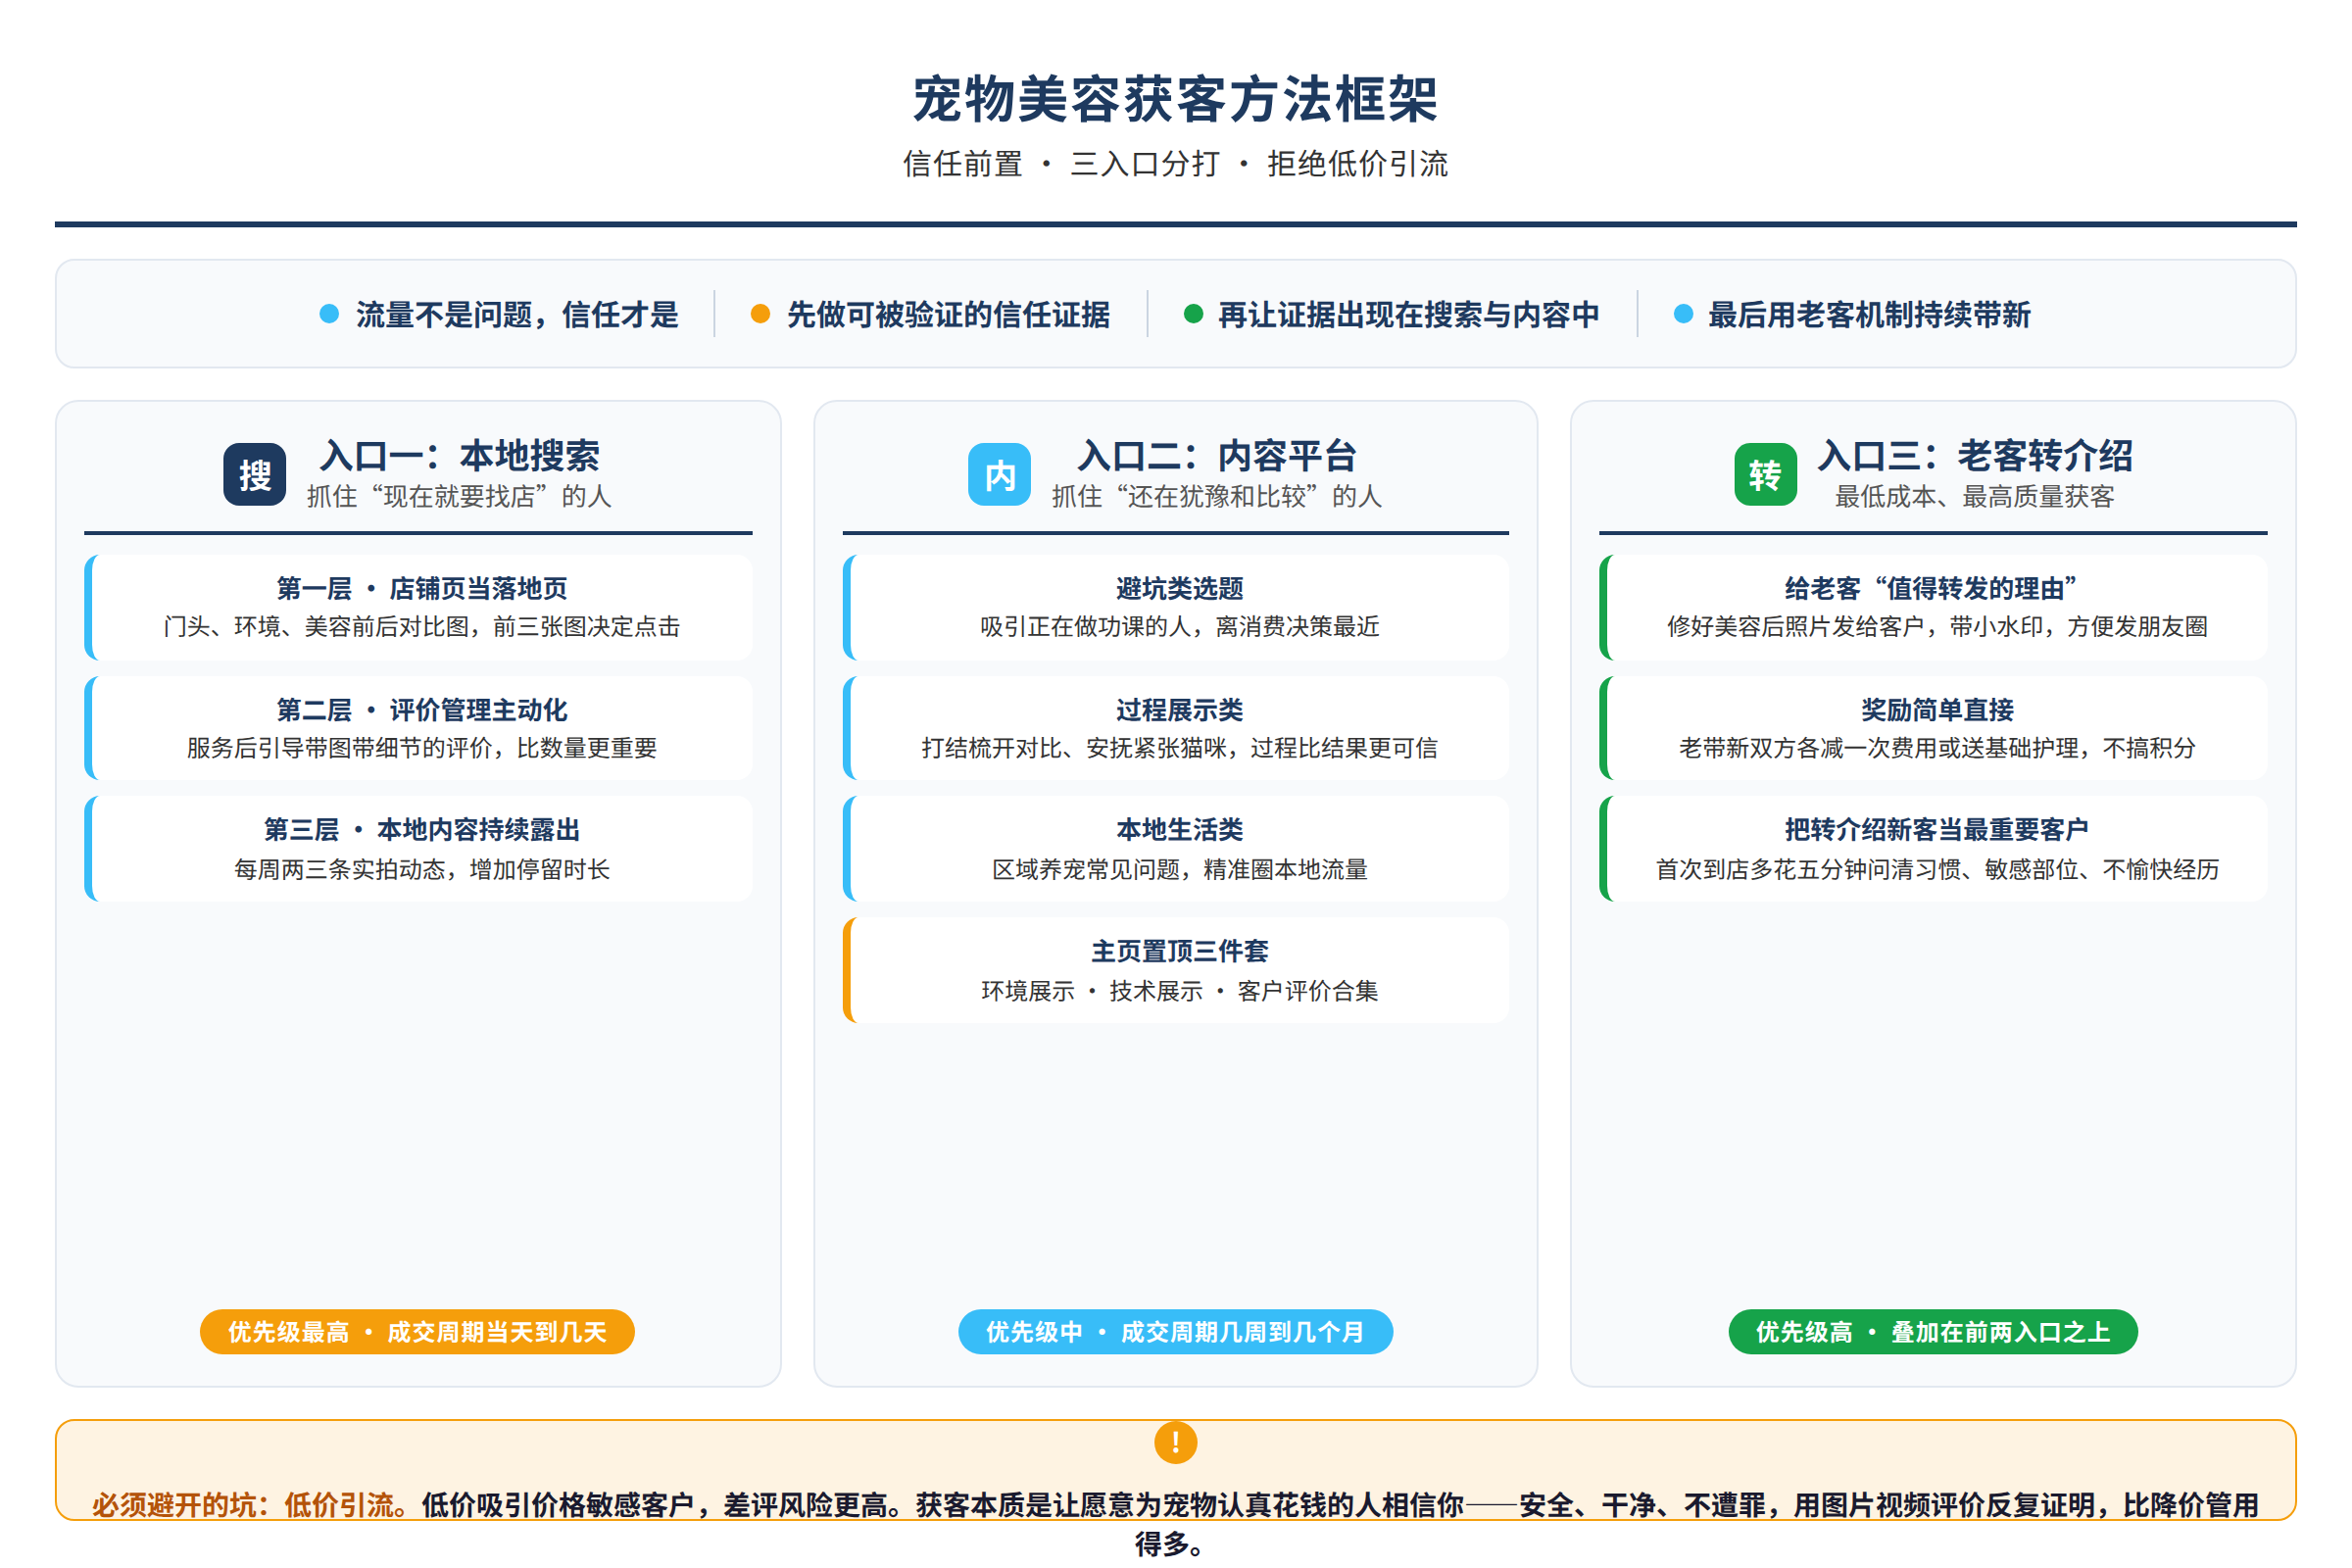This screenshot has width=2352, height=1568.
Task: Click the text 再让证据出现在搜索与内容中
Action: point(1408,315)
